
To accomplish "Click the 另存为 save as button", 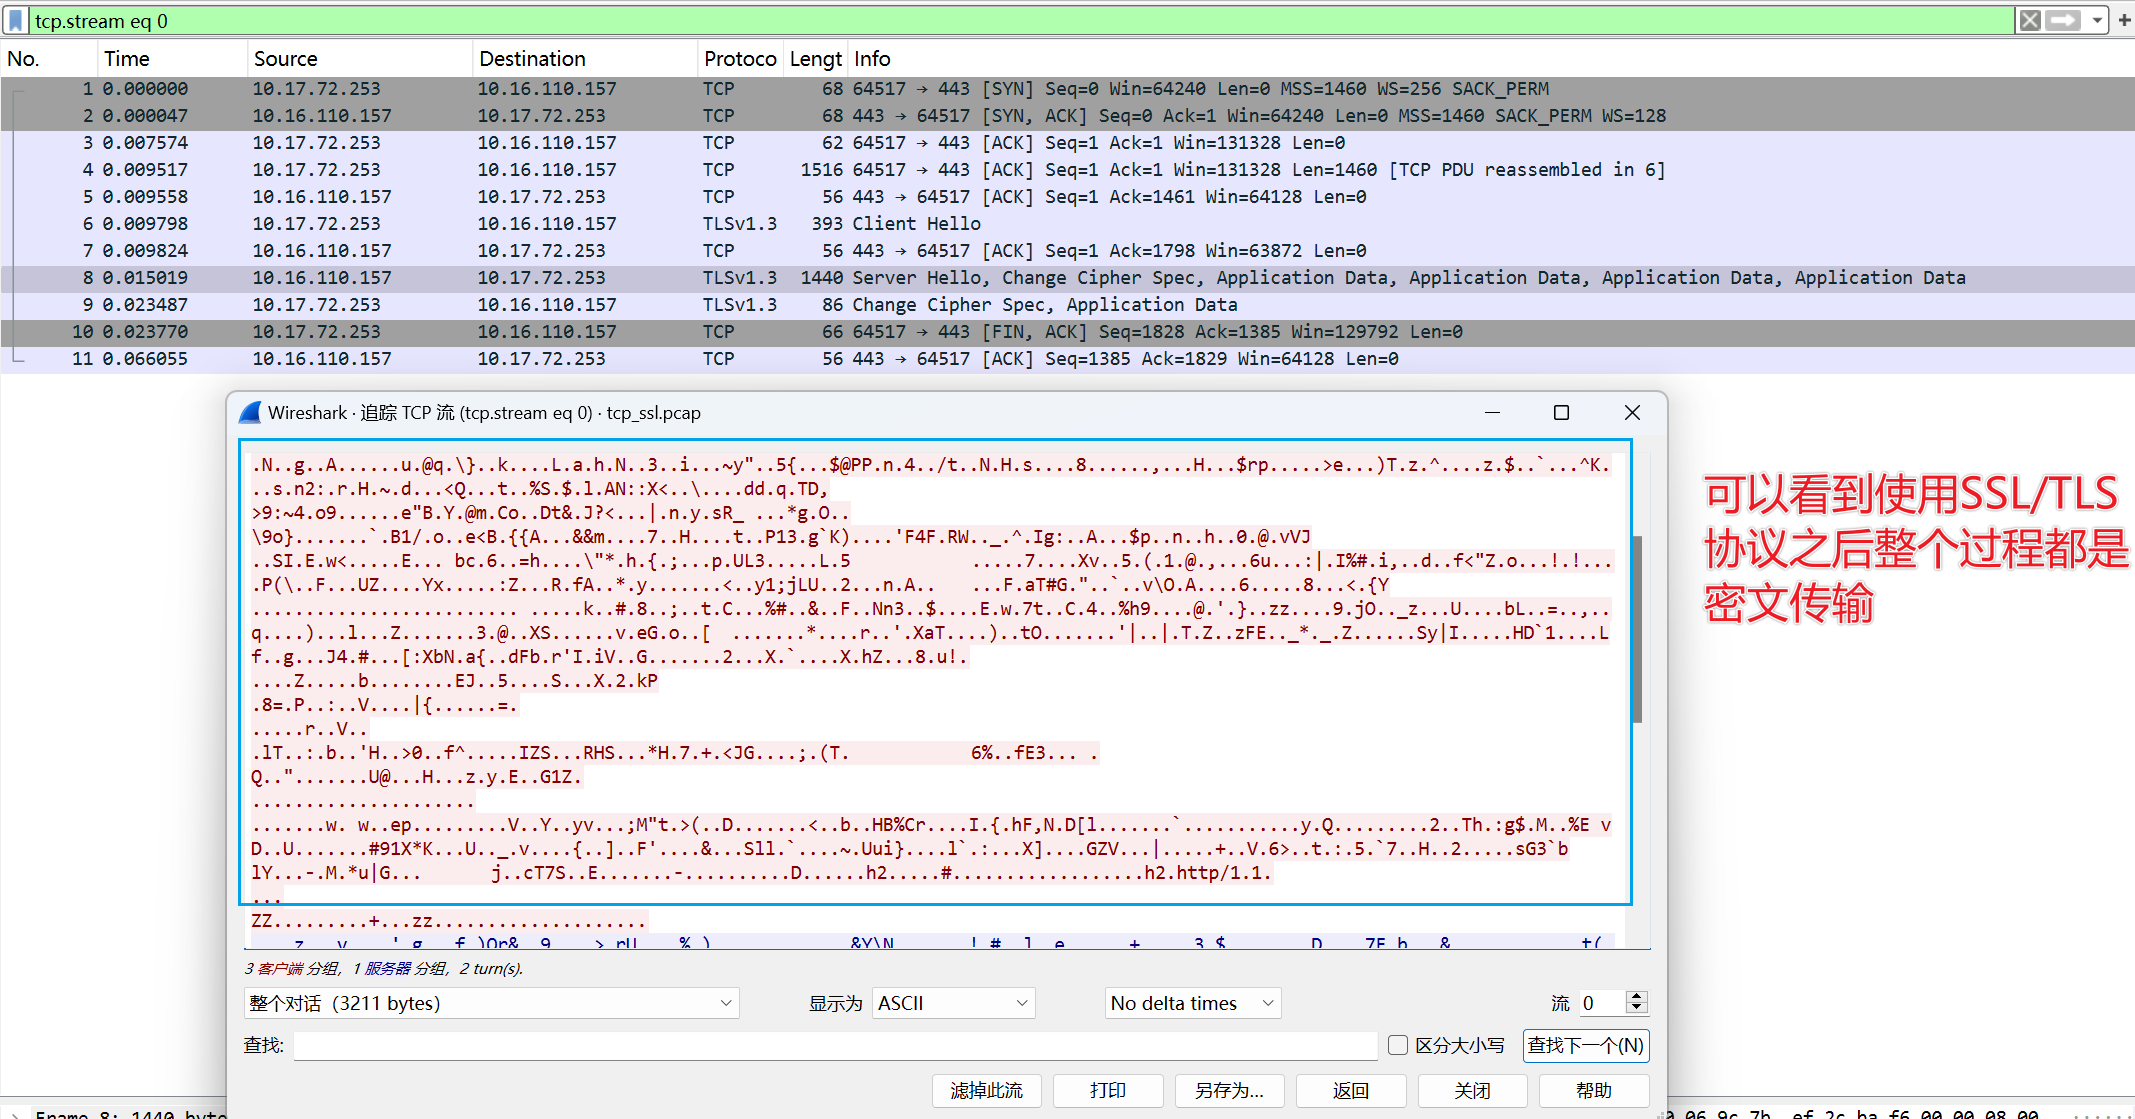I will coord(1229,1090).
